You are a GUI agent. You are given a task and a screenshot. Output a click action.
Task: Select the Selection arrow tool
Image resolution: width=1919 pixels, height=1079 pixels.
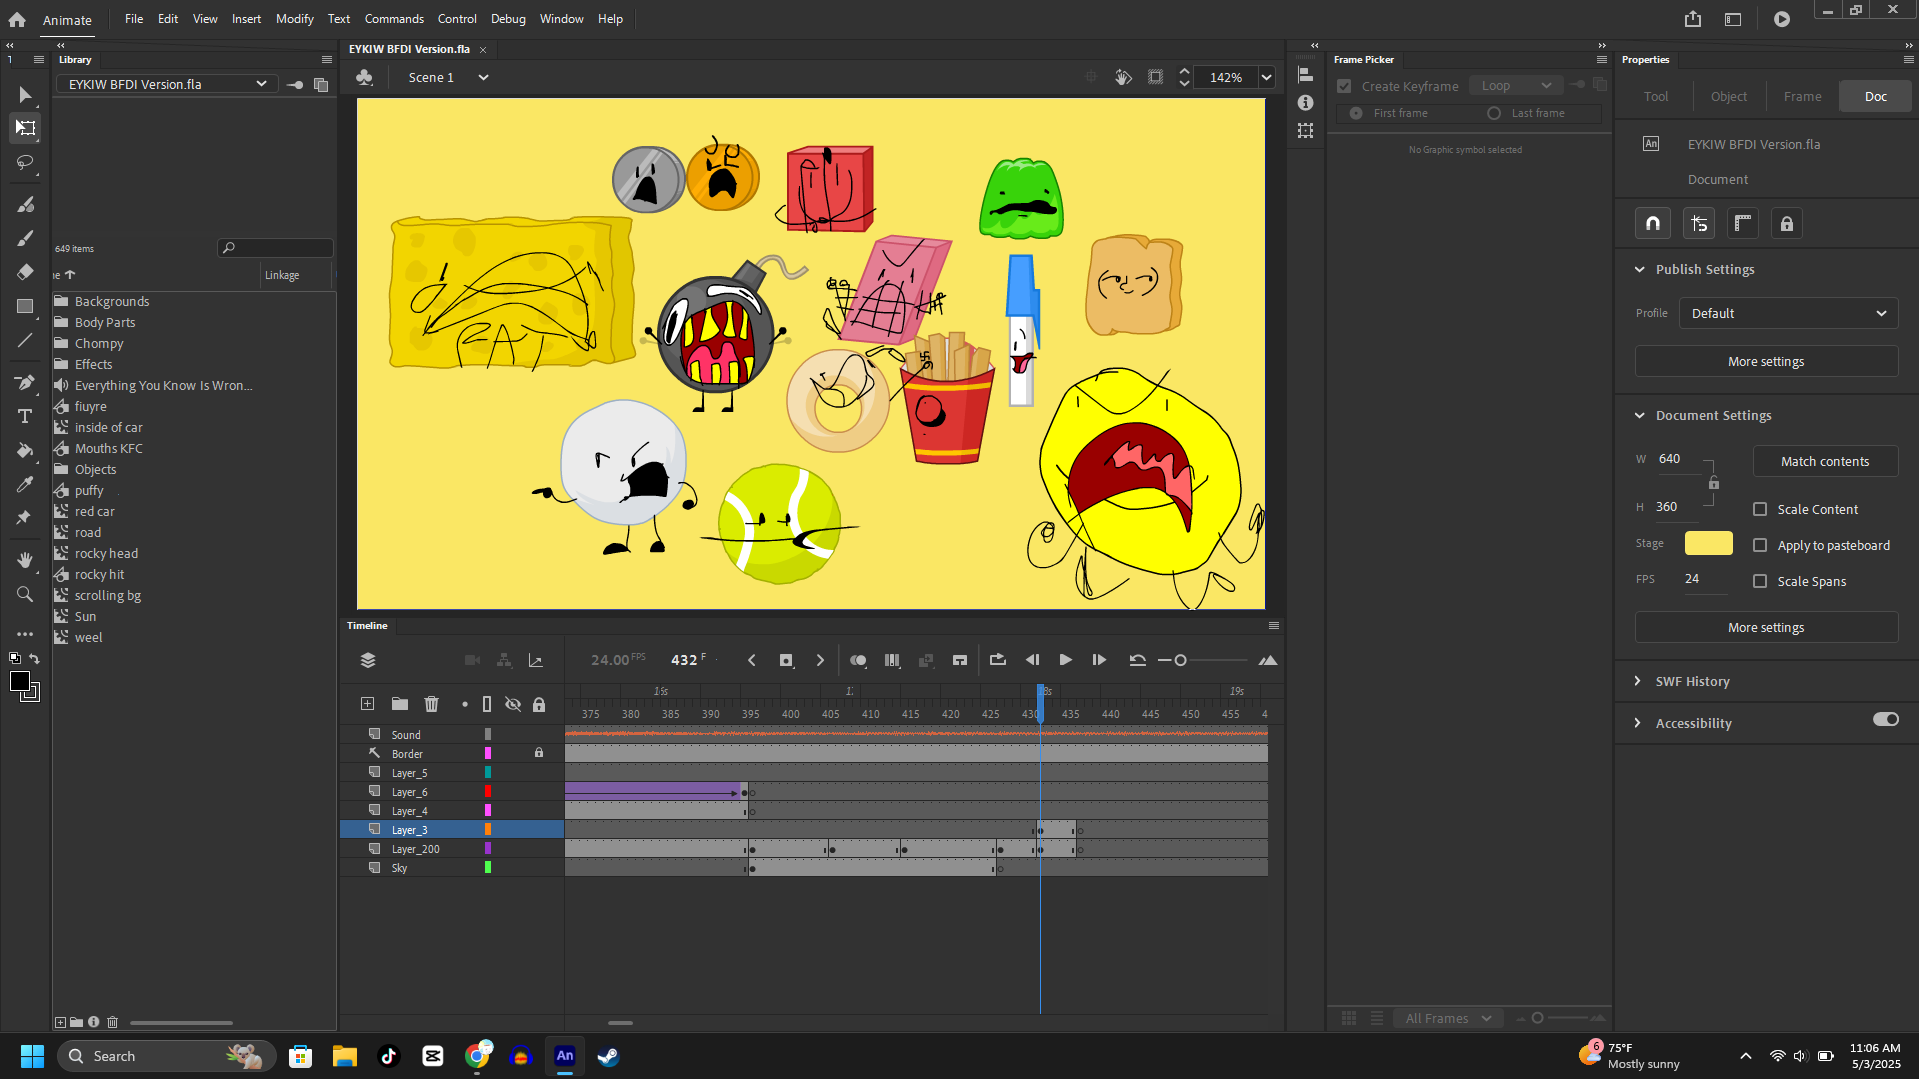pyautogui.click(x=25, y=95)
